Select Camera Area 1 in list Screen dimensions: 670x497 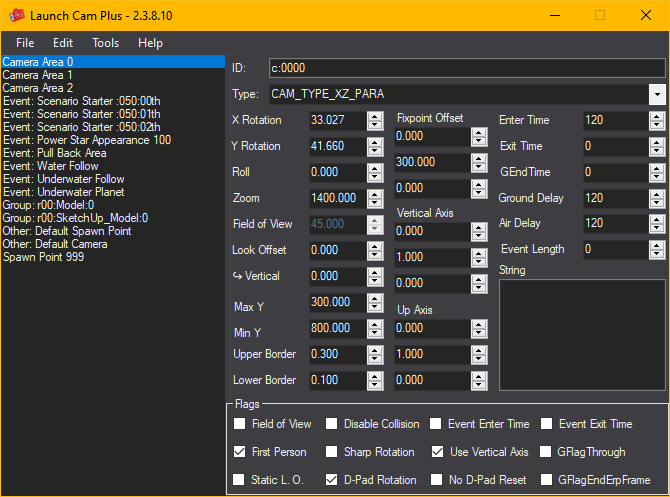pos(113,75)
